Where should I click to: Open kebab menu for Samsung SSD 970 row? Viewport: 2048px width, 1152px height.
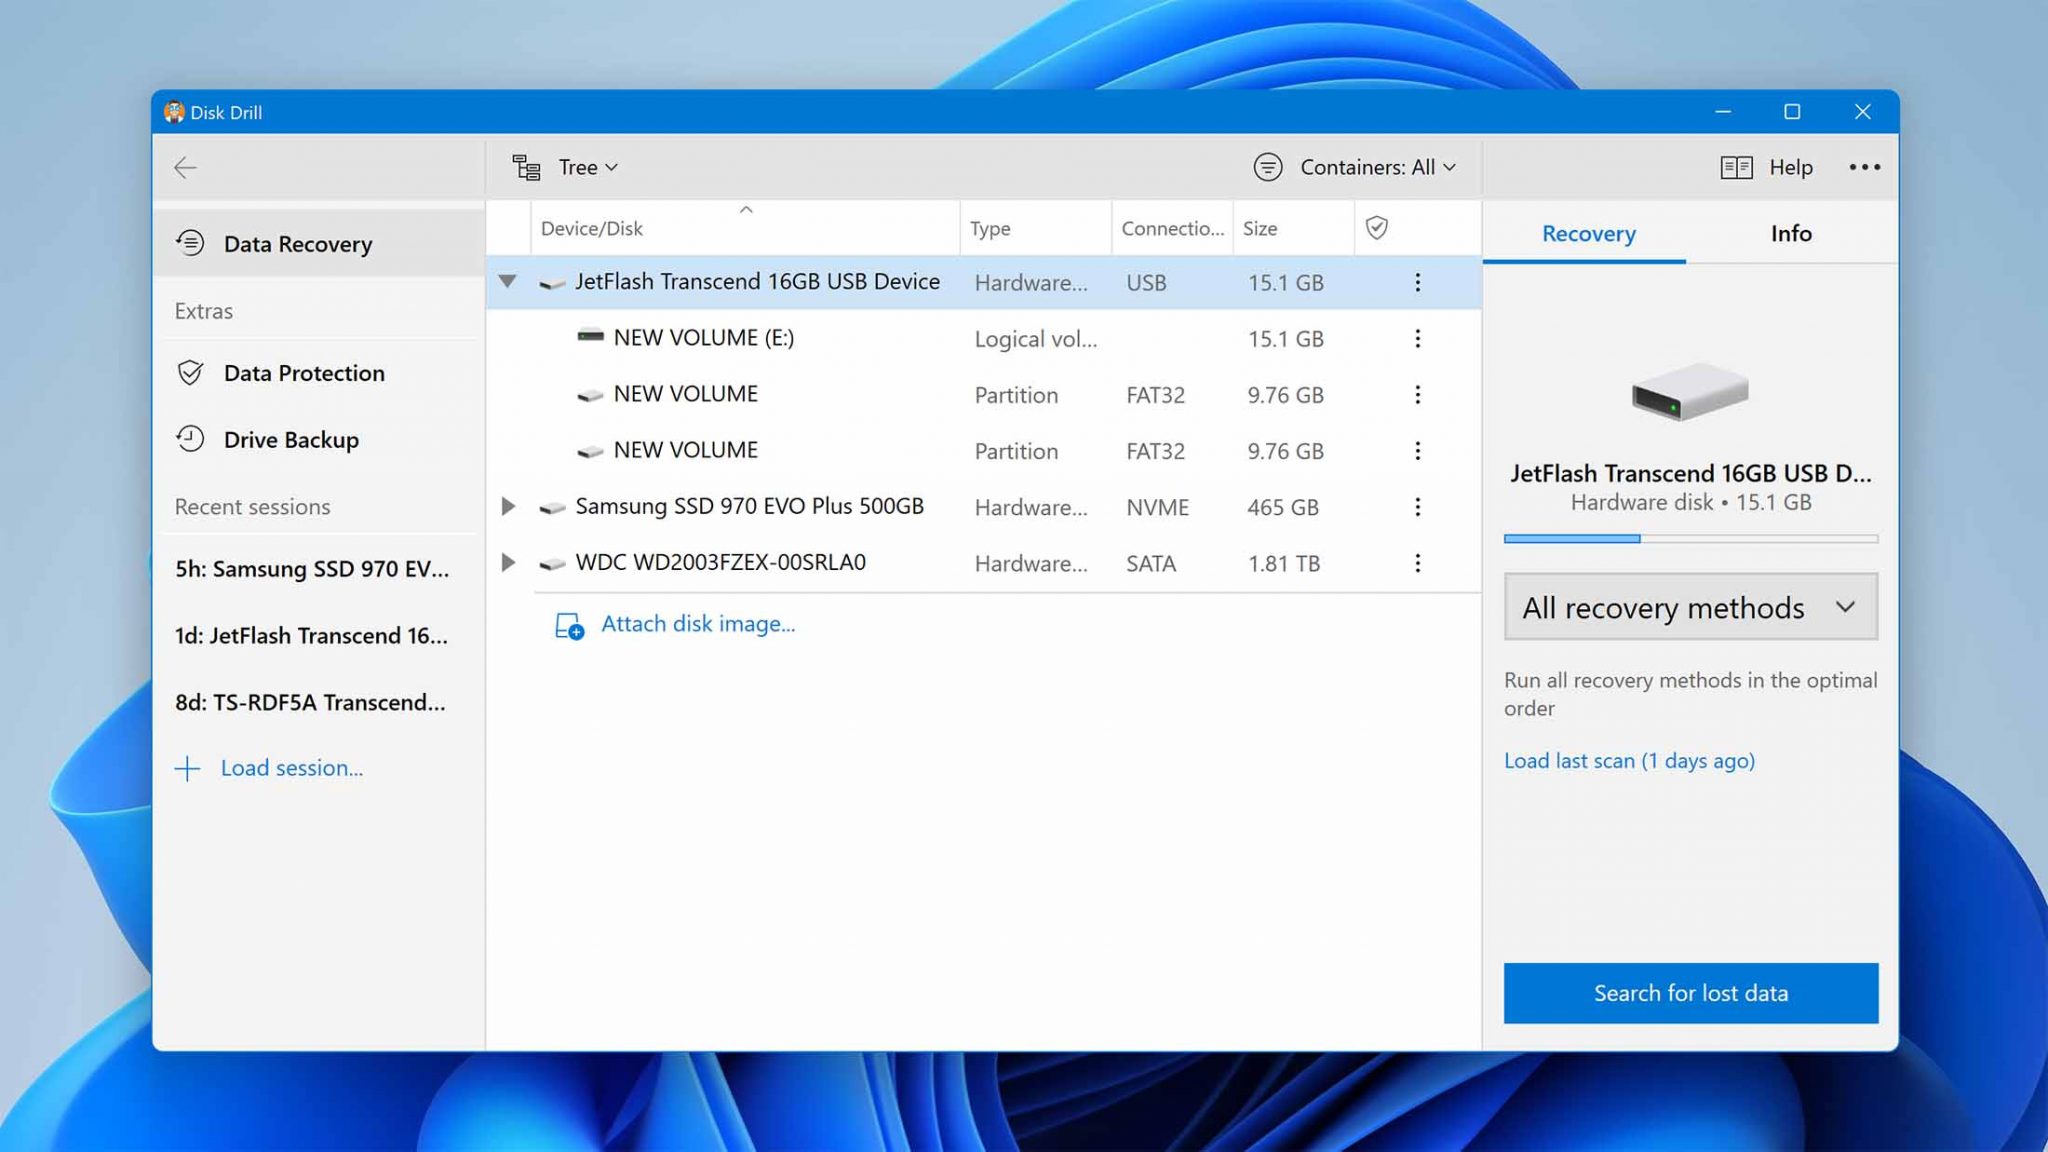(x=1417, y=507)
